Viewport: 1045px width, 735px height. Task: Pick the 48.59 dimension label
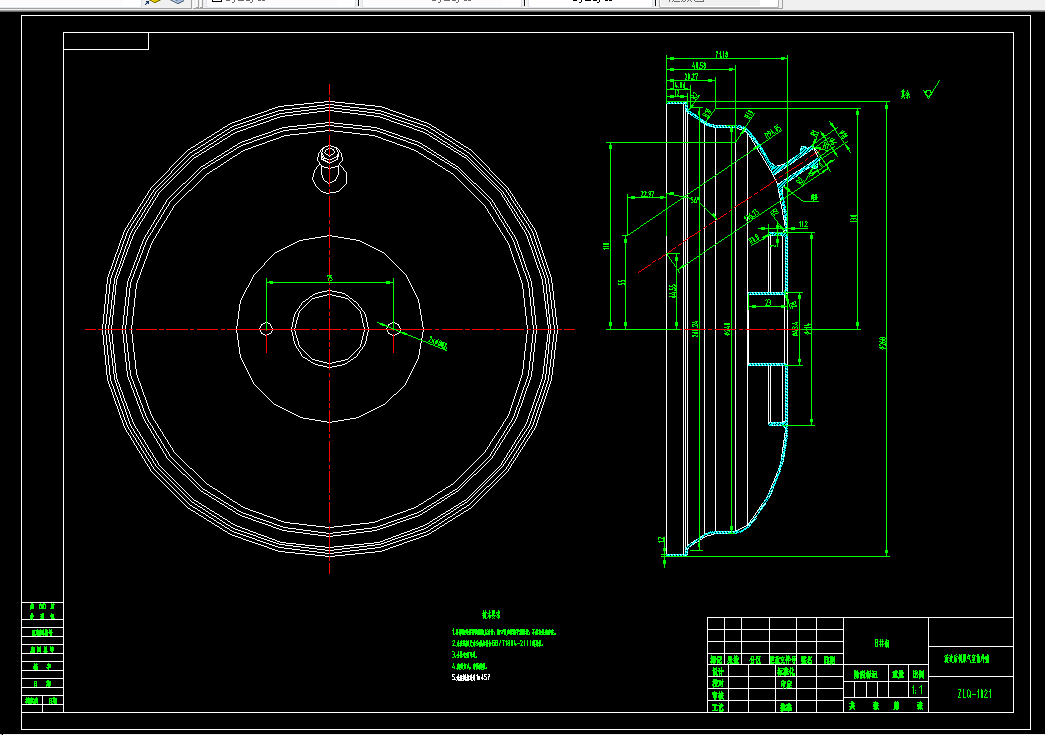click(699, 66)
